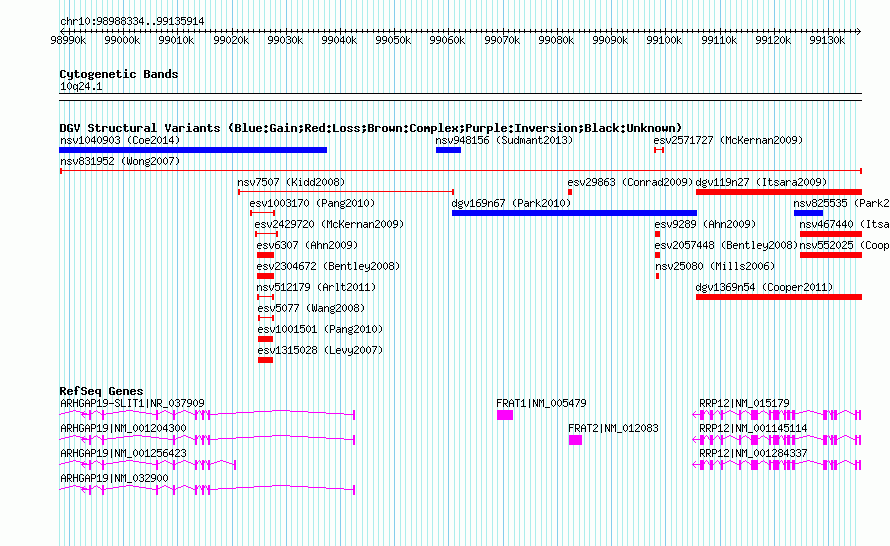
Task: Click ARHGAP19-SLIT1|NR_037909 gene label
Action: point(132,403)
